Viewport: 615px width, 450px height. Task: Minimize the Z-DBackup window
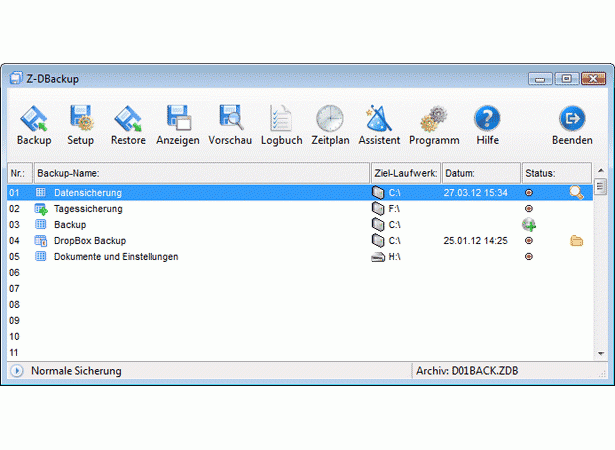pos(540,79)
